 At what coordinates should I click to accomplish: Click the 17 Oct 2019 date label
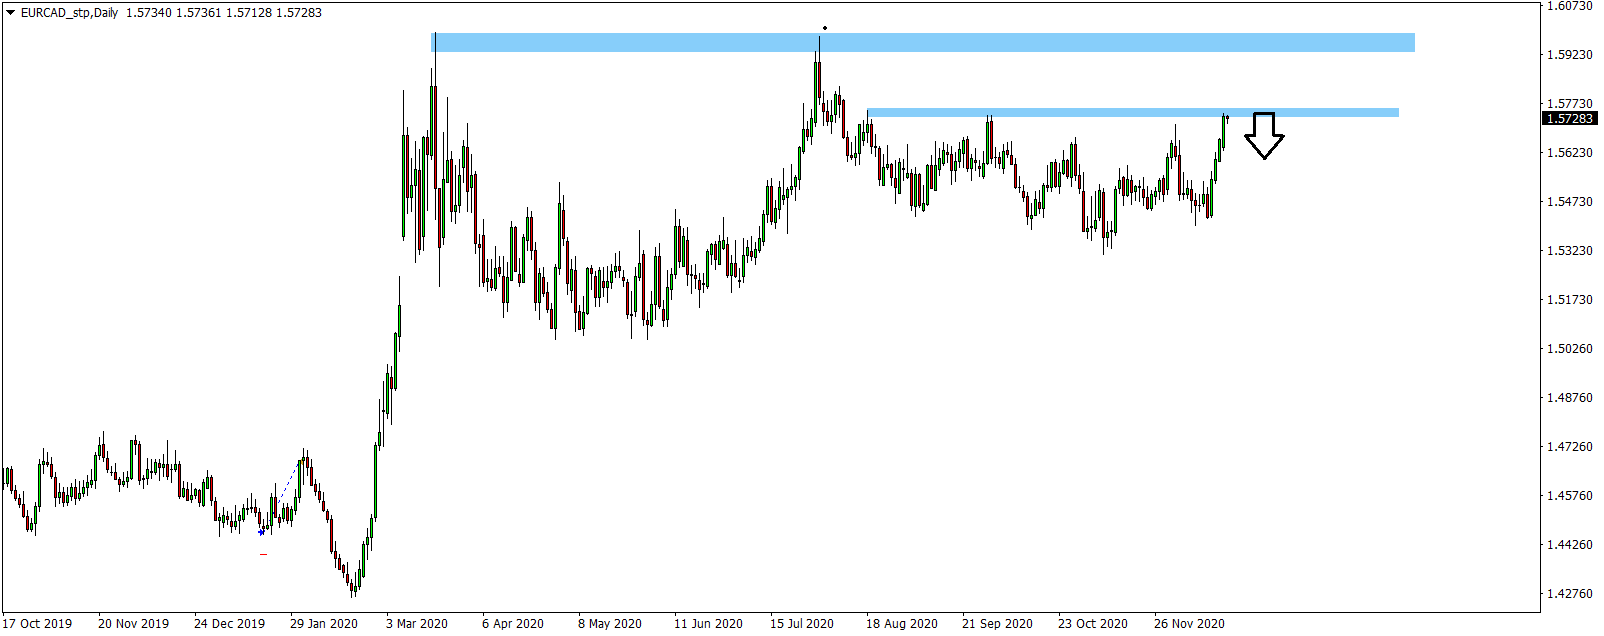point(38,624)
